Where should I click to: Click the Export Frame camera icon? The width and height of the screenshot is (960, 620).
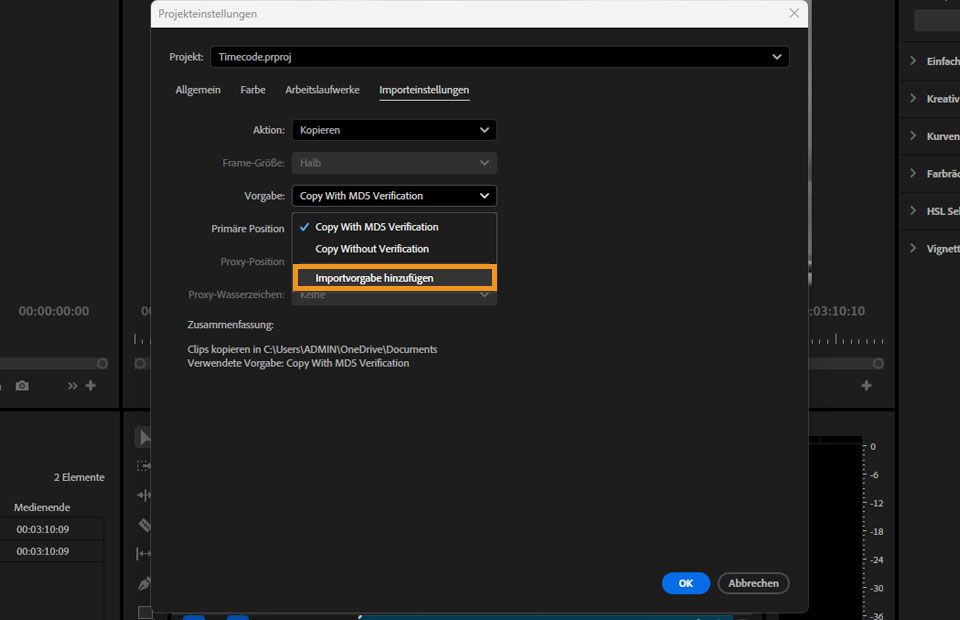[x=22, y=385]
